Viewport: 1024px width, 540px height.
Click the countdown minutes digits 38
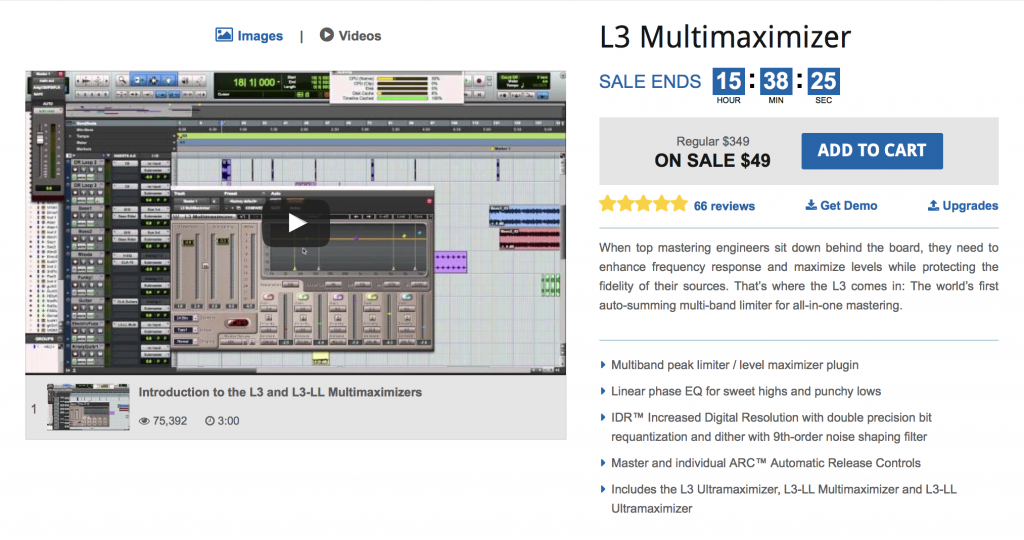click(x=776, y=82)
